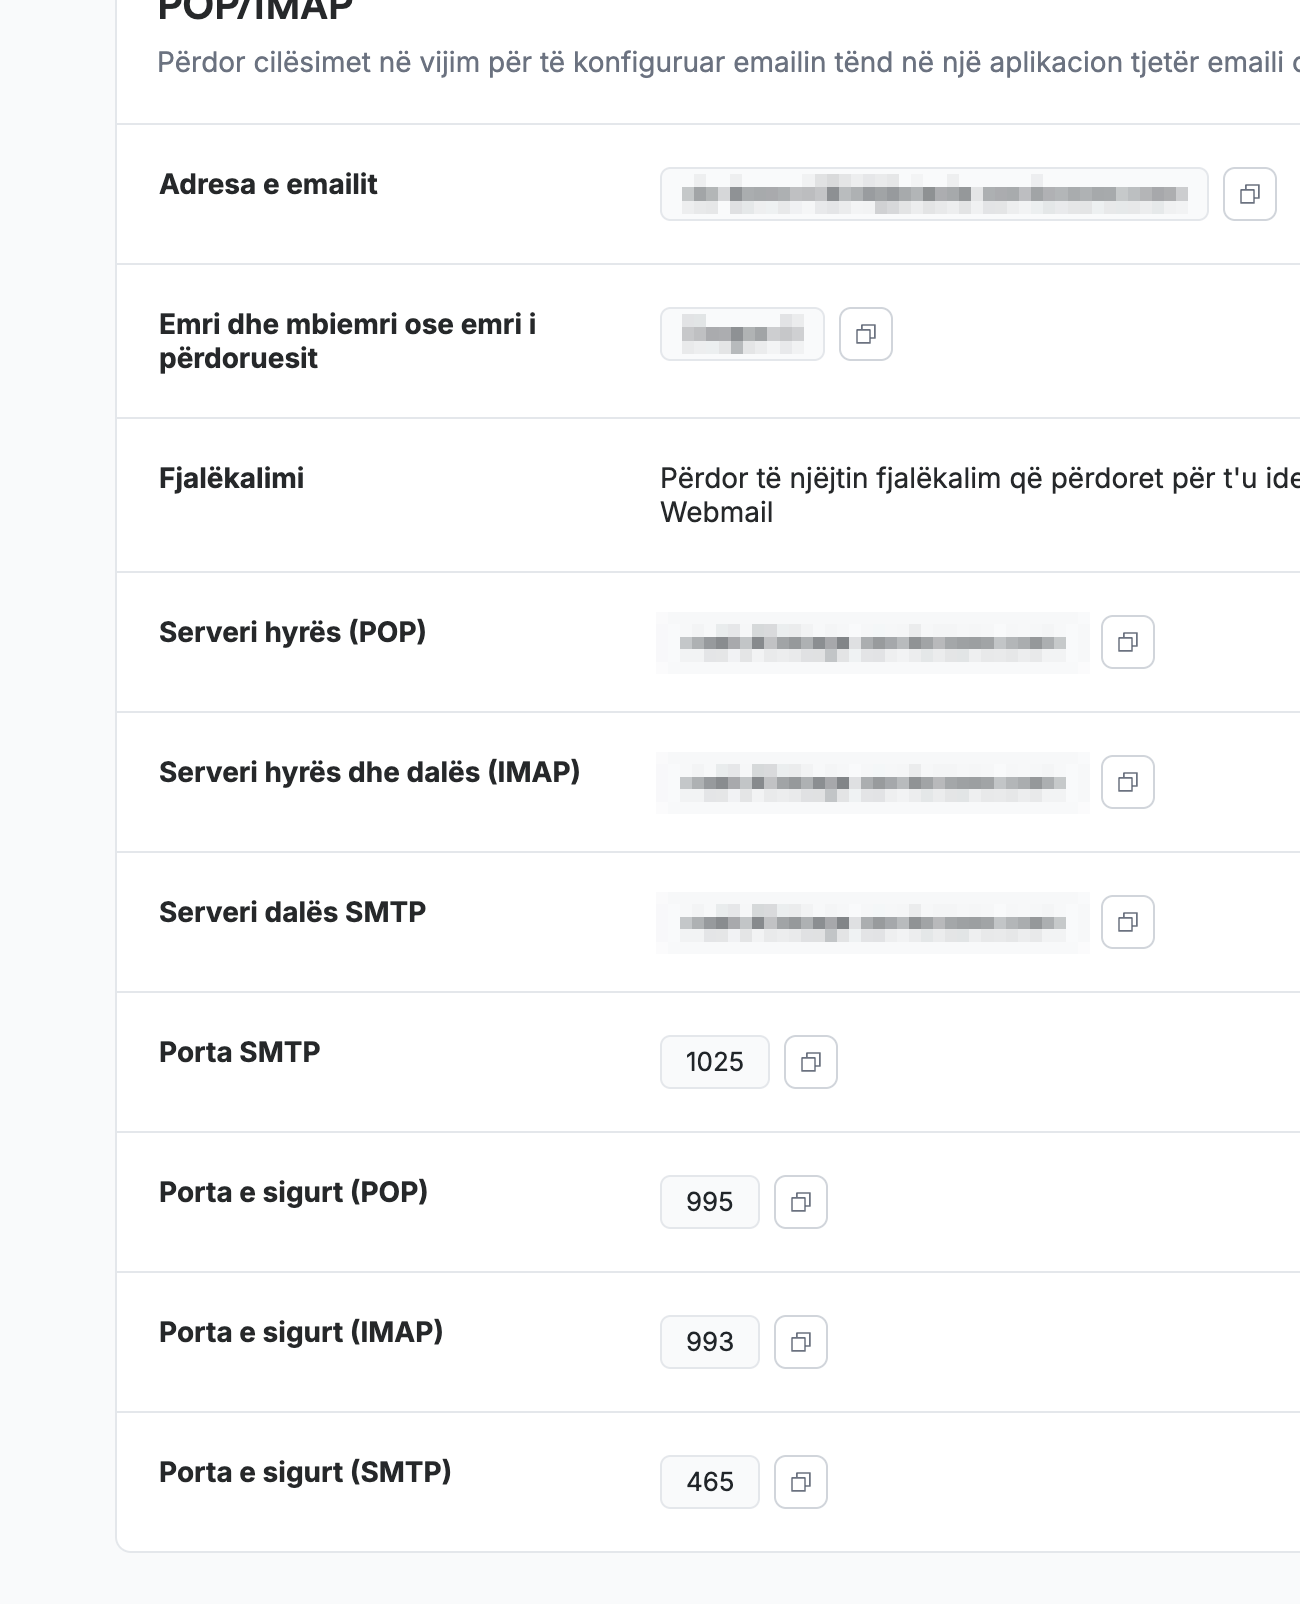The image size is (1300, 1604).
Task: Copy the Serveri hyrës dhe dalës (IMAP) value
Action: click(x=1128, y=782)
